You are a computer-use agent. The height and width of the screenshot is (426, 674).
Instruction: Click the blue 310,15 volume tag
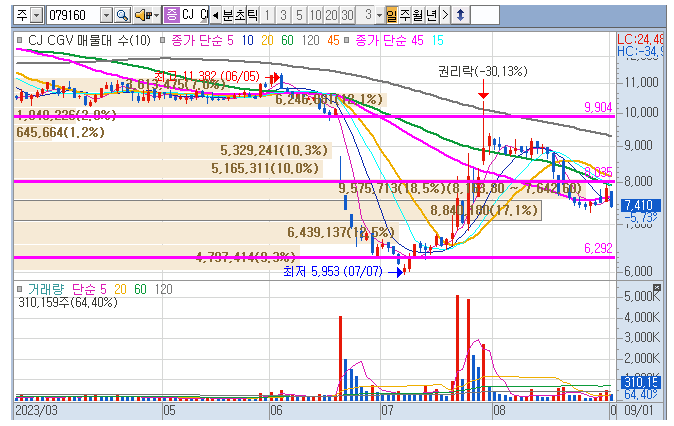click(x=640, y=382)
